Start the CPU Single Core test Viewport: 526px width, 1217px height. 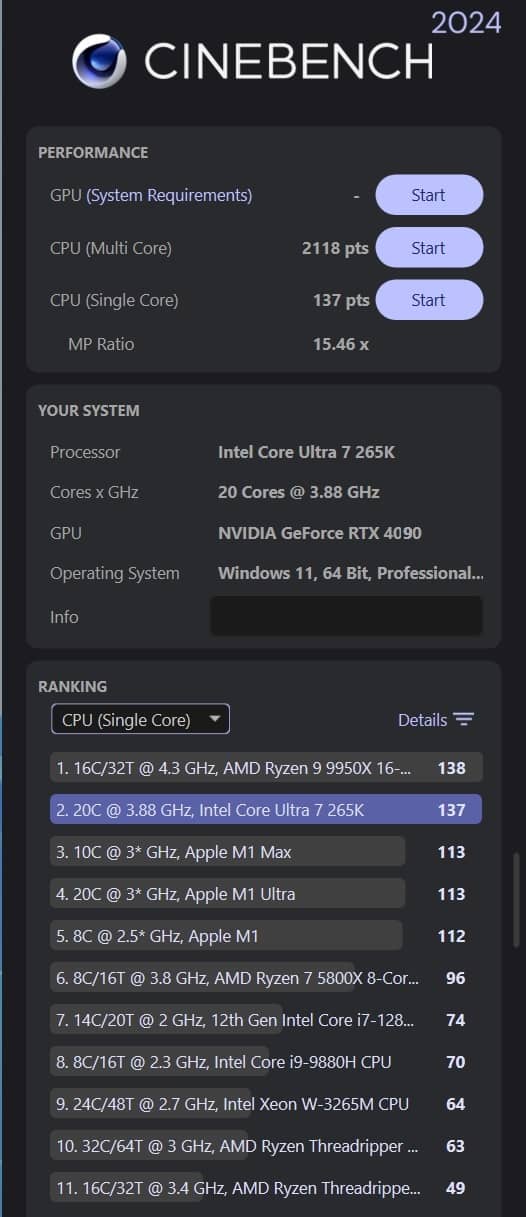pos(429,300)
